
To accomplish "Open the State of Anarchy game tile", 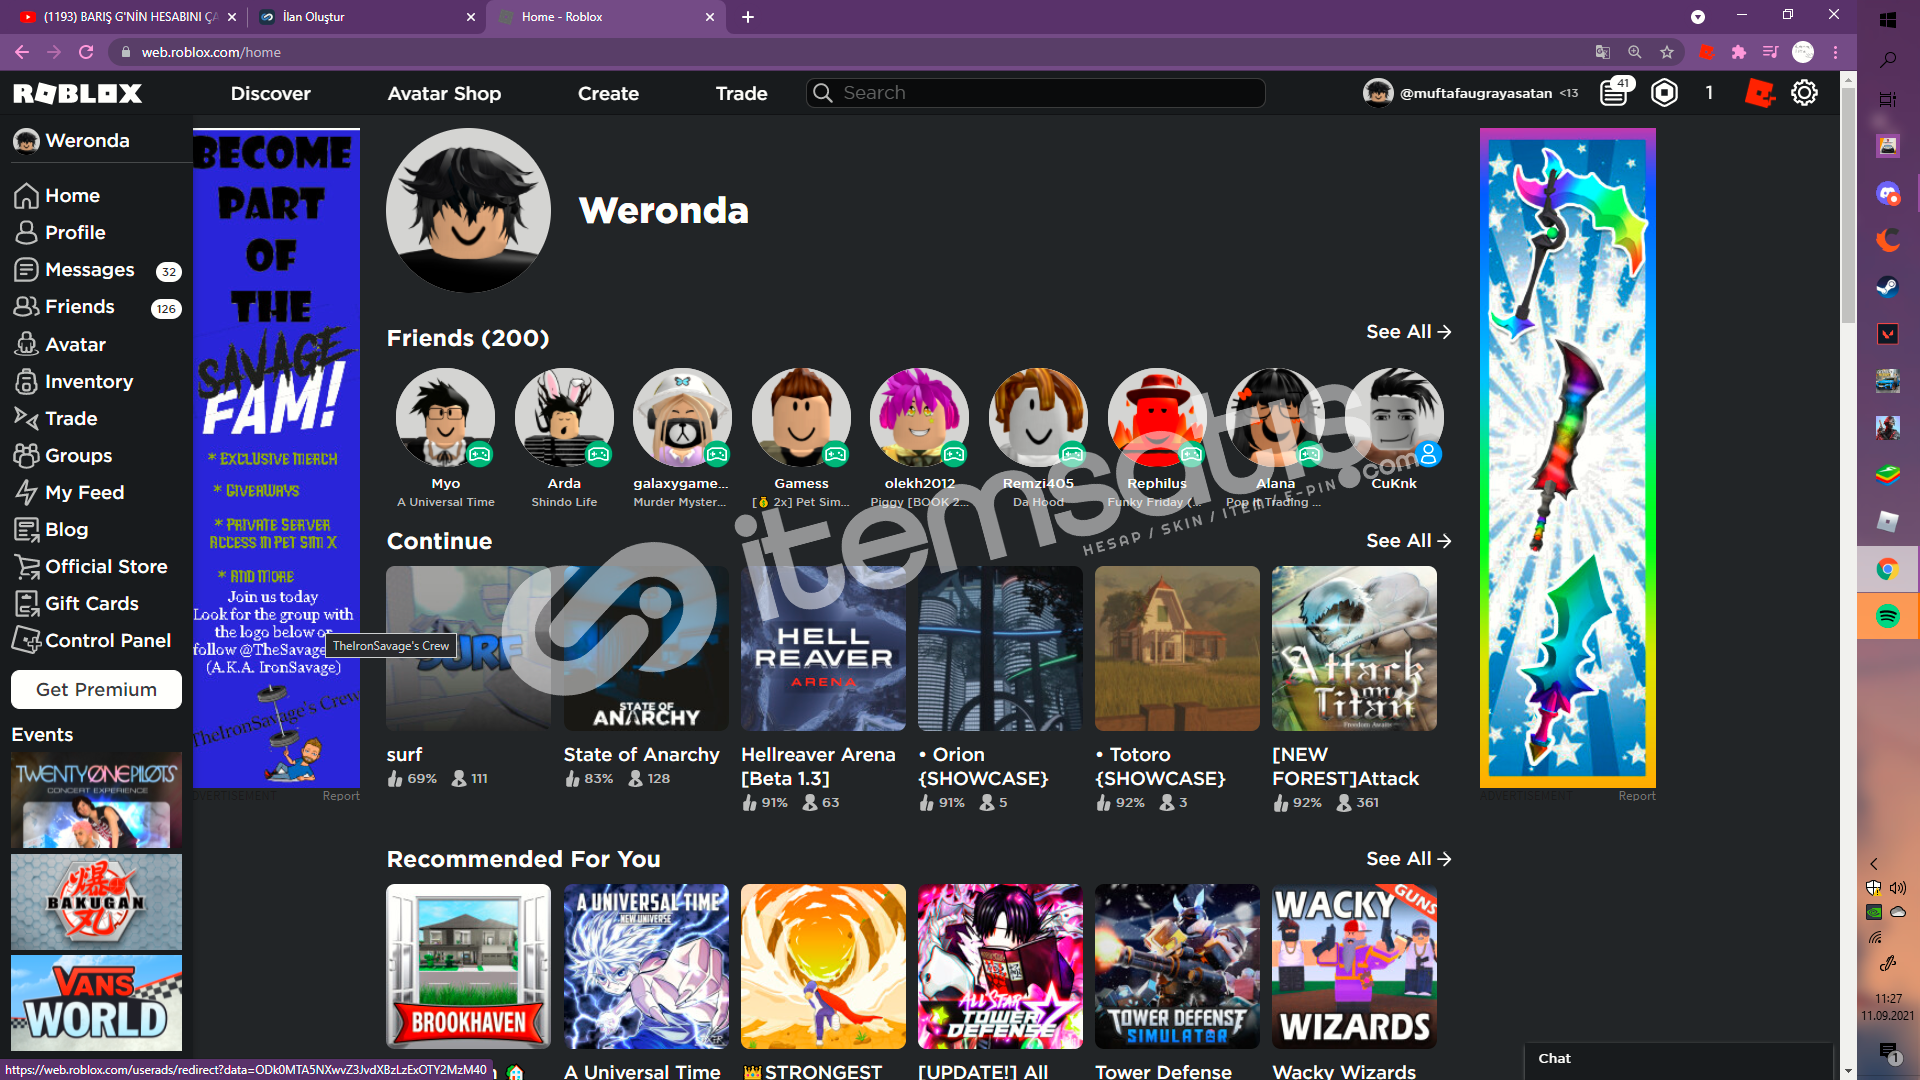I will [646, 648].
